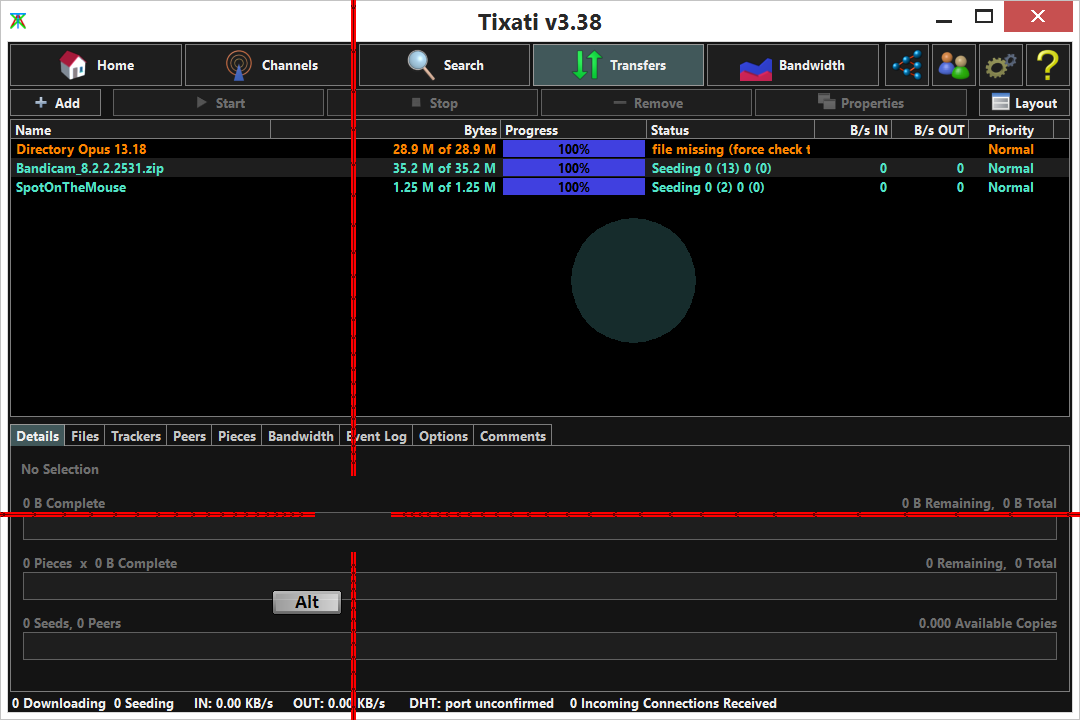Screen dimensions: 1080x720
Task: Open the Channels section
Action: point(270,65)
